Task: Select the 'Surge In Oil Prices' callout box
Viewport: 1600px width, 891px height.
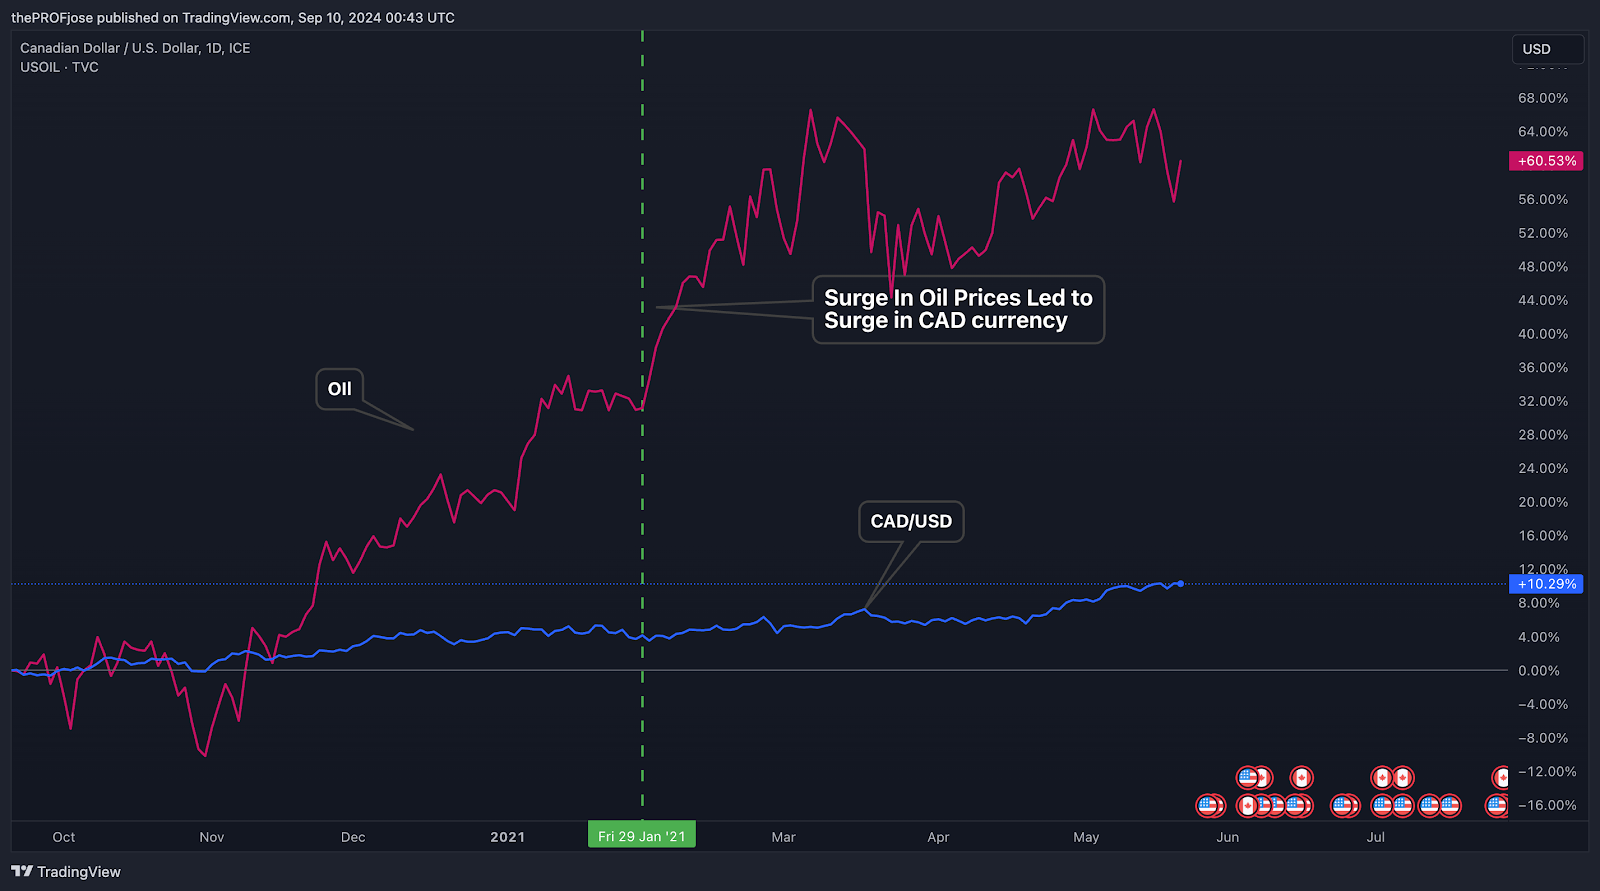Action: [958, 310]
